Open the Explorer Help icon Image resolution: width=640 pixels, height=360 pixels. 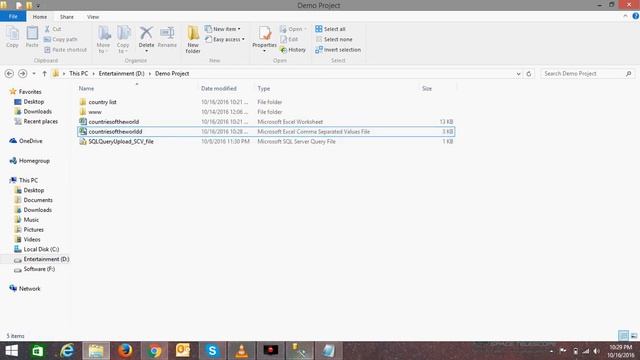(636, 16)
